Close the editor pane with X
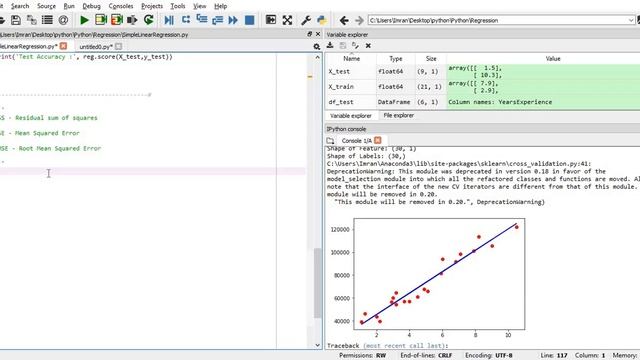The width and height of the screenshot is (640, 360). (318, 35)
